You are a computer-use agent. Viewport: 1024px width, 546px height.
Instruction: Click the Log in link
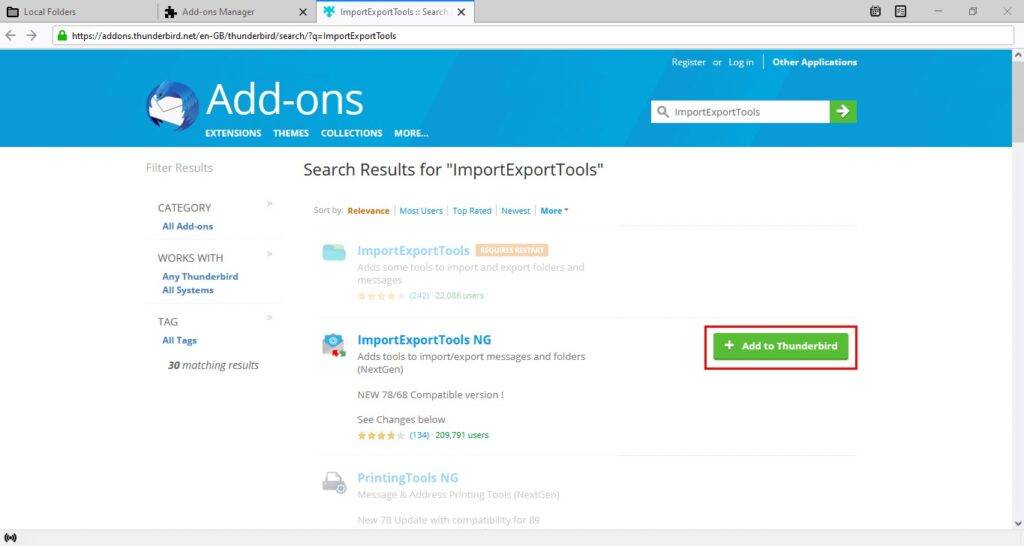741,62
